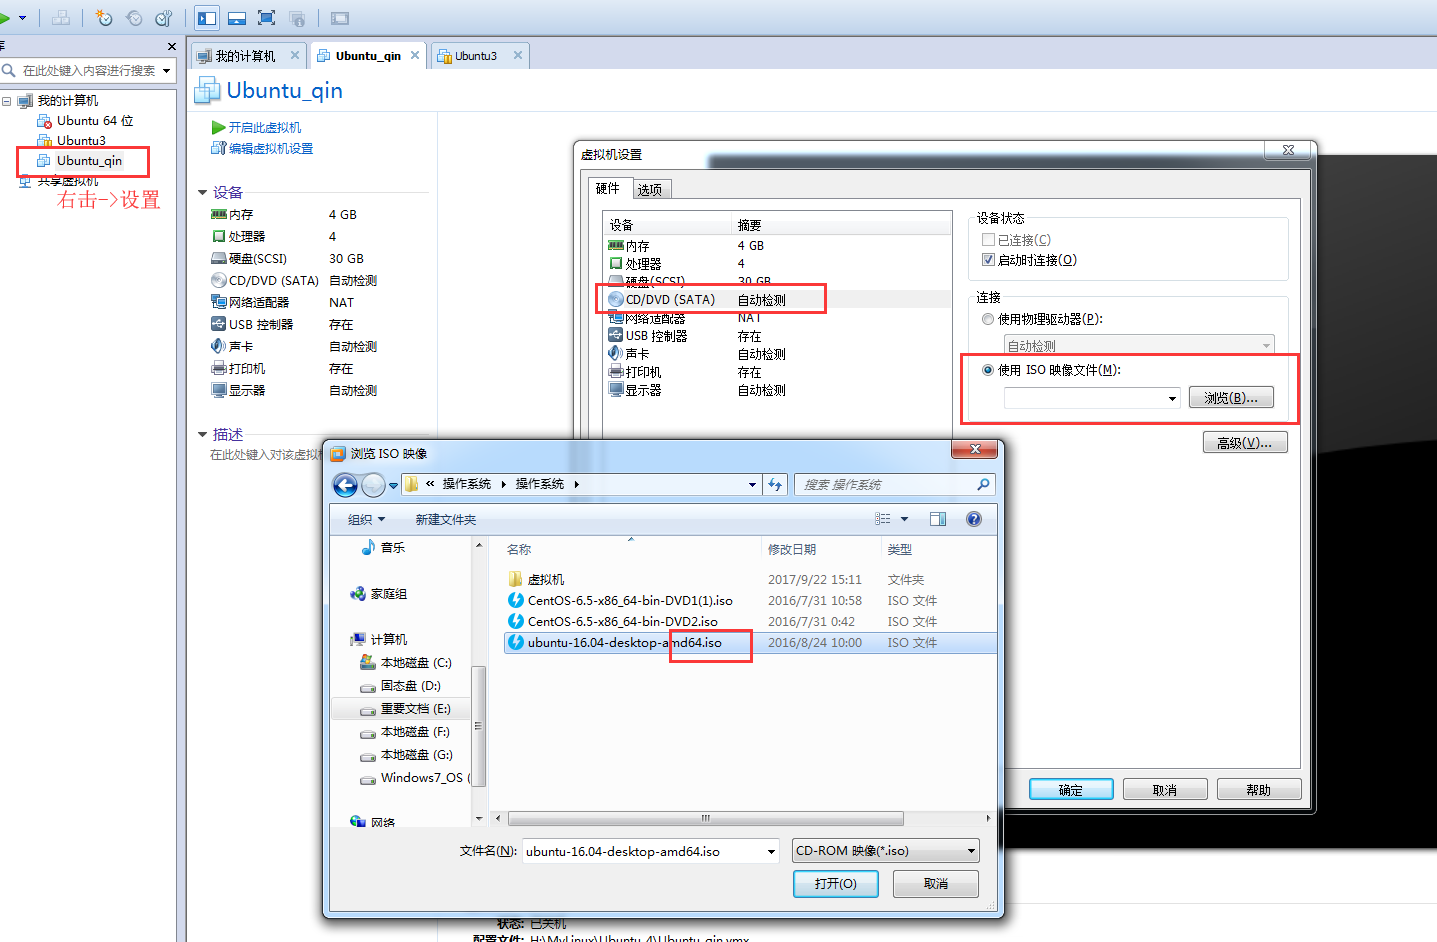
Task: Click the search magnifier in file dialog
Action: pyautogui.click(x=984, y=484)
